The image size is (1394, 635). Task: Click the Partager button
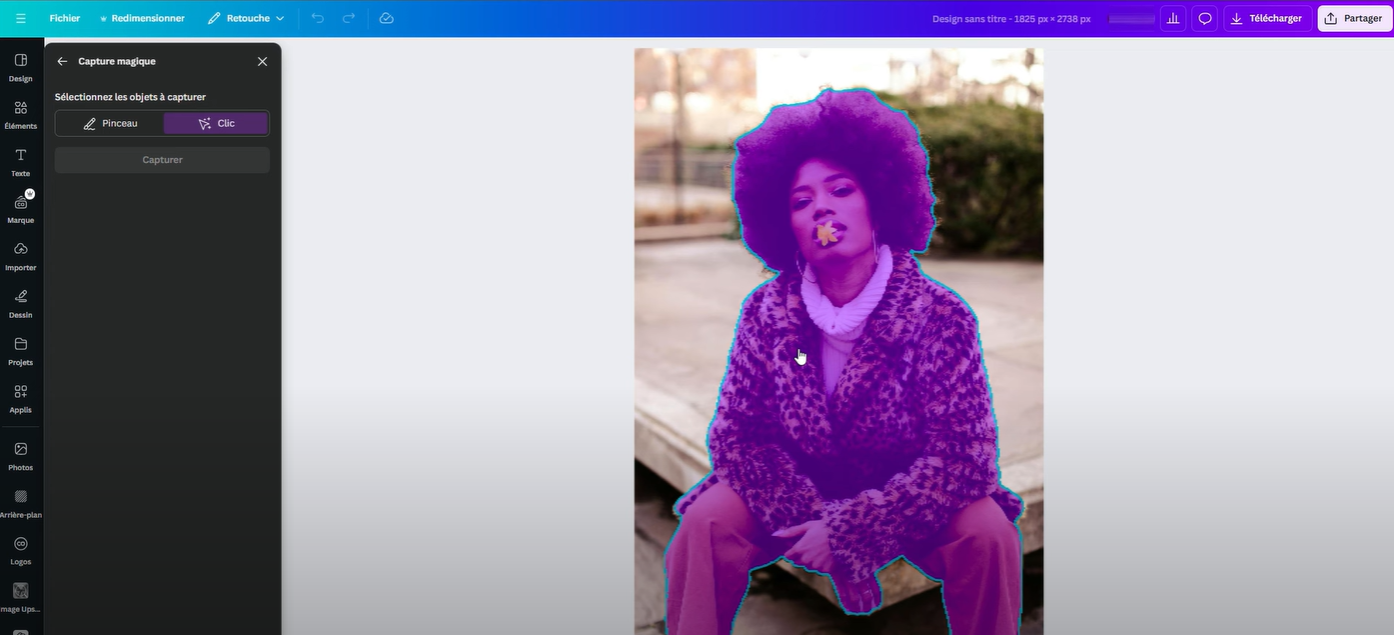1354,18
